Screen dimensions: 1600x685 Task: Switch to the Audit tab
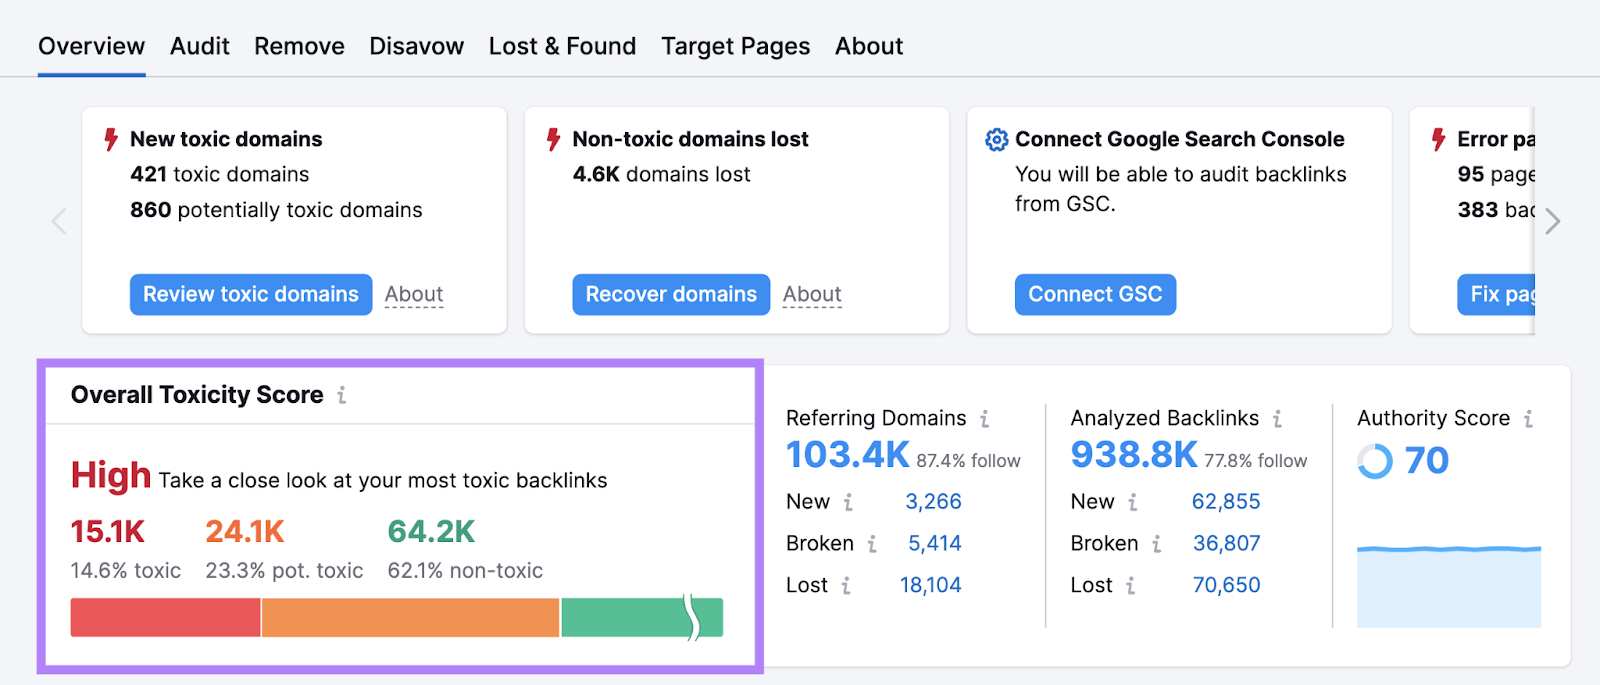click(x=199, y=46)
